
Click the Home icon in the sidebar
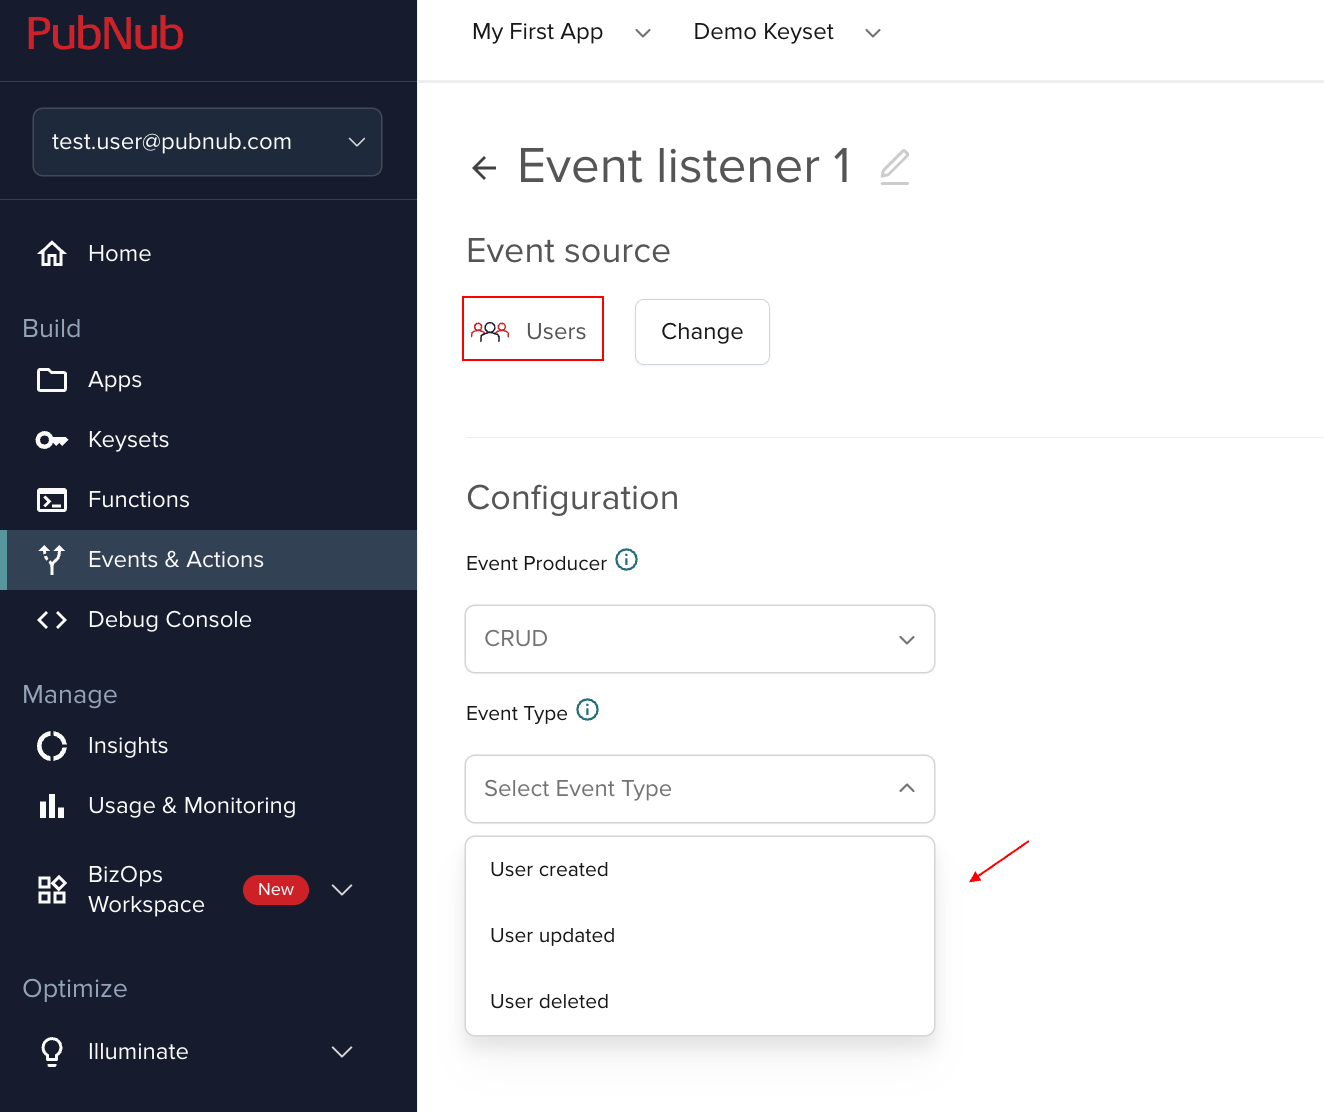coord(51,253)
